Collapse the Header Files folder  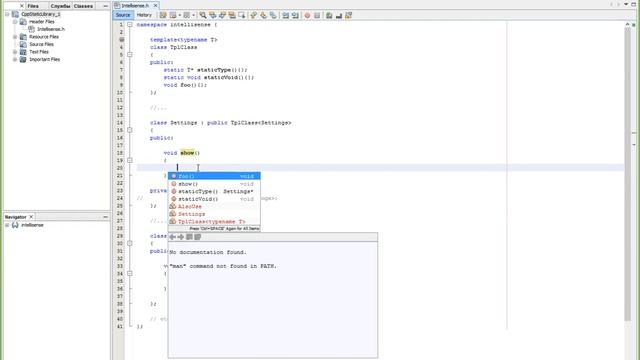point(15,22)
